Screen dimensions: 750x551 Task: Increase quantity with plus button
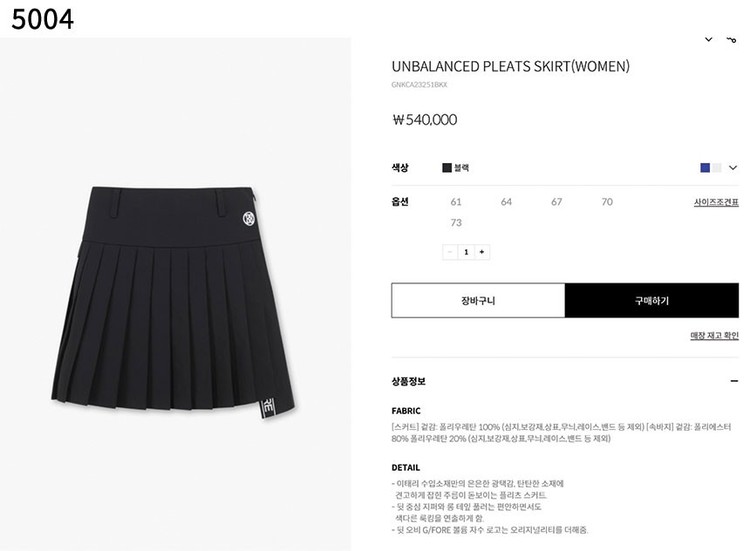482,252
